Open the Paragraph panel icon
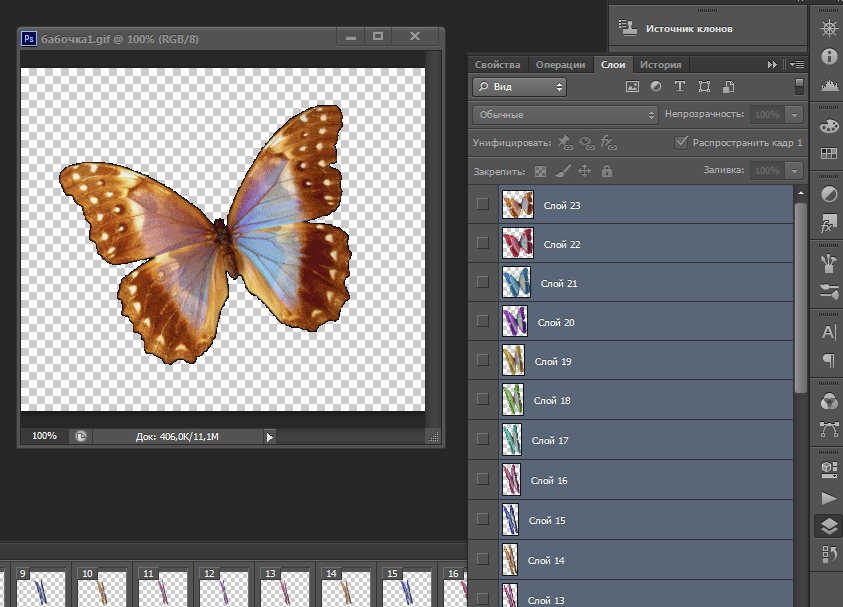 click(829, 360)
